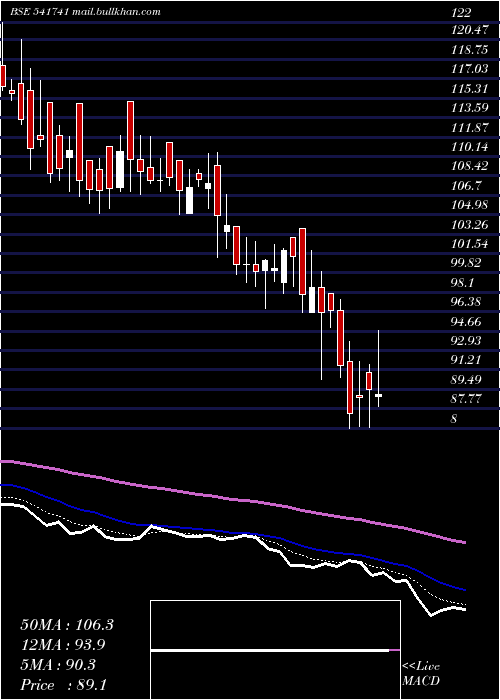The image size is (500, 700).
Task: Select the 115.31 price axis label
Action: coord(469,88)
